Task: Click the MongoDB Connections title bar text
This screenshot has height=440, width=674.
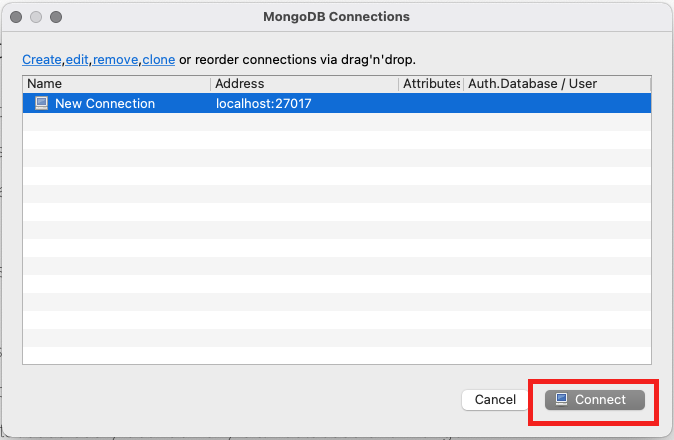Action: [336, 17]
